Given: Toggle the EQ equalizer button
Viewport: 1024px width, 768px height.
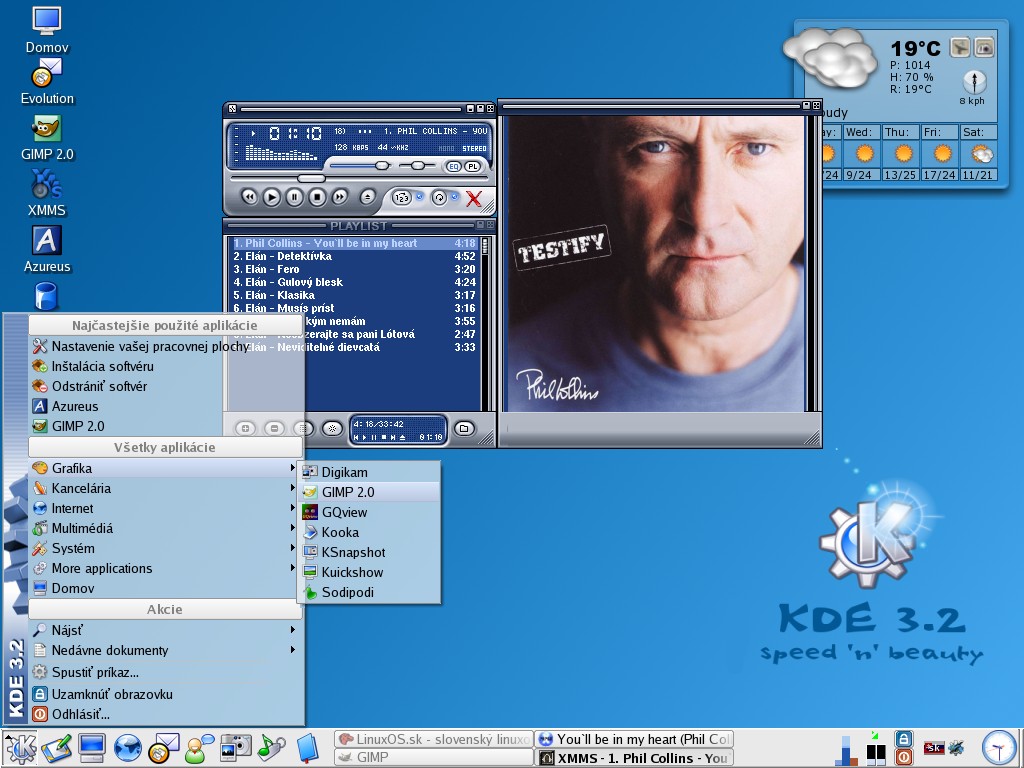Looking at the screenshot, I should point(454,167).
